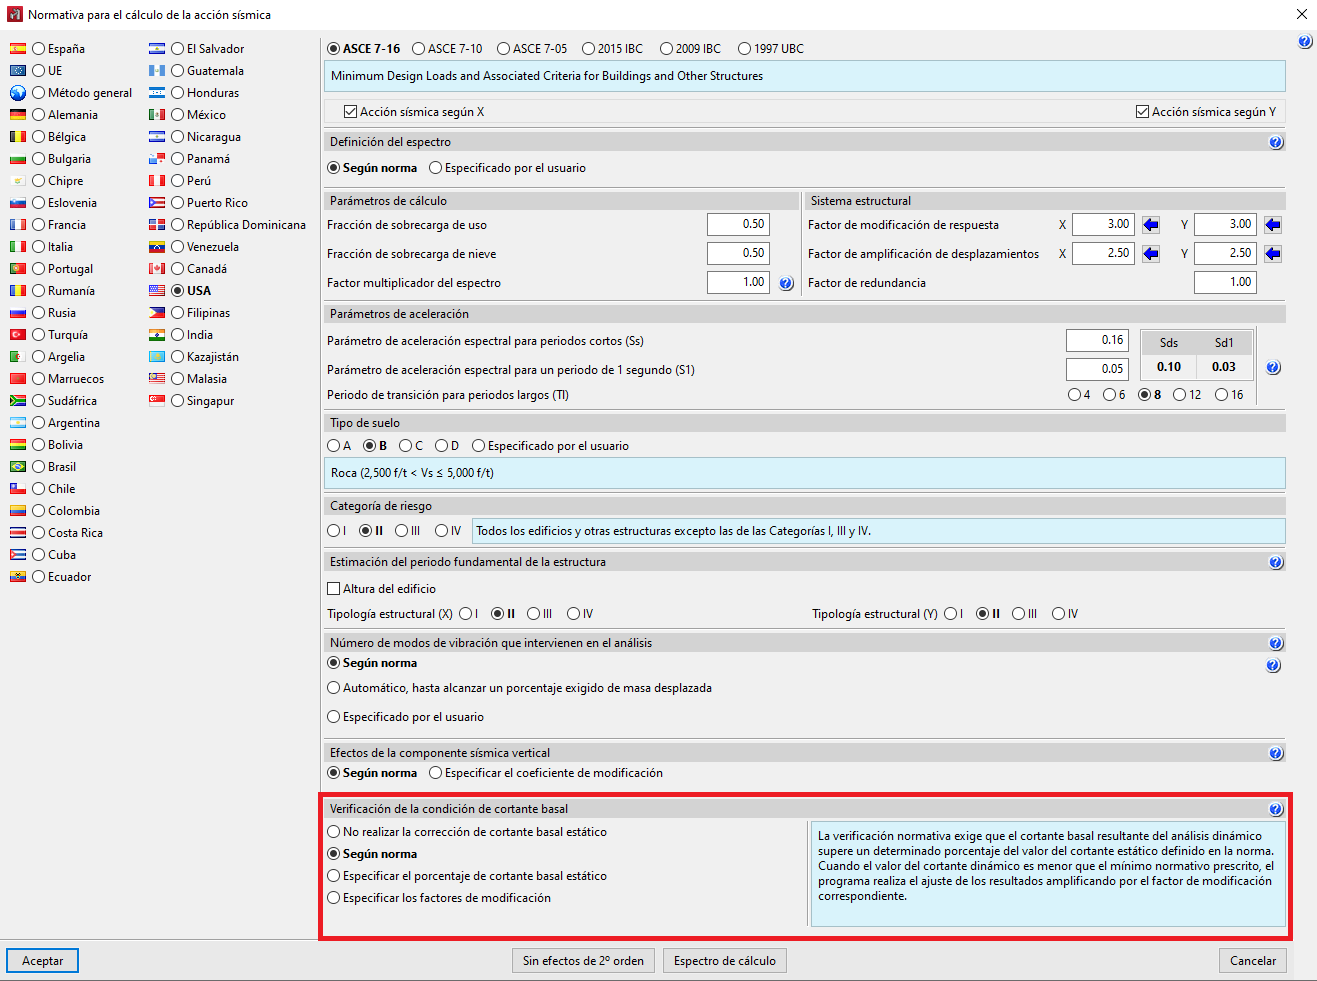Screen dimensions: 1317x981
Task: Select Tipología estructural (Y) option III
Action: (x=1018, y=614)
